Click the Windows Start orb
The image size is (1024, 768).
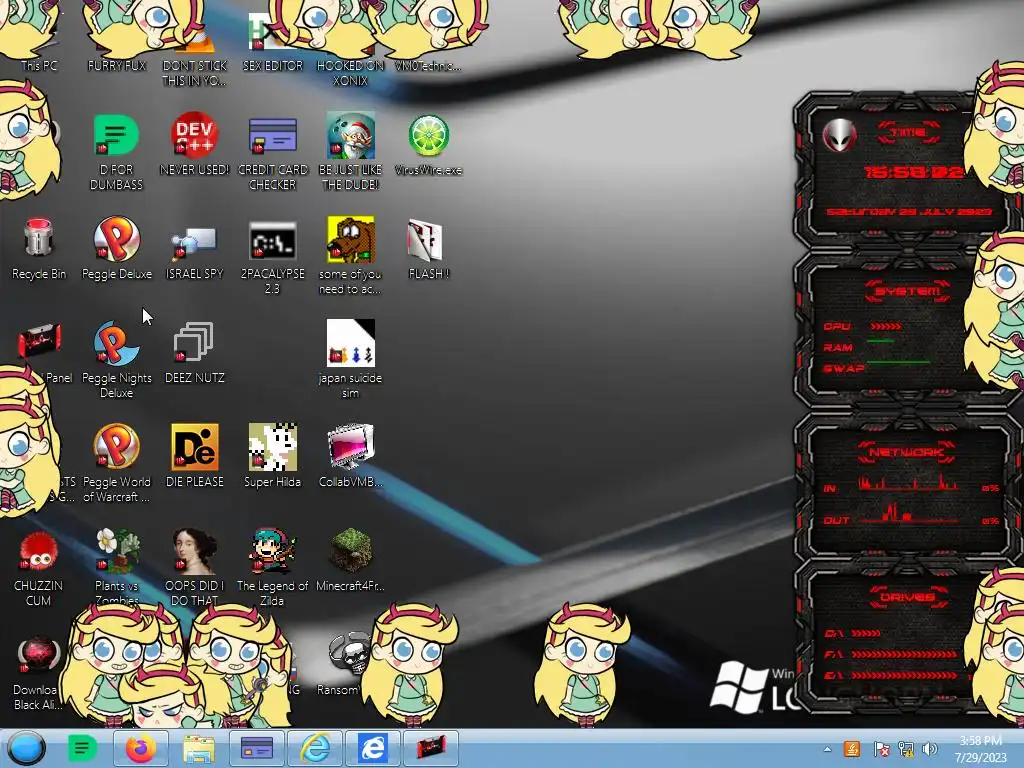[x=27, y=748]
